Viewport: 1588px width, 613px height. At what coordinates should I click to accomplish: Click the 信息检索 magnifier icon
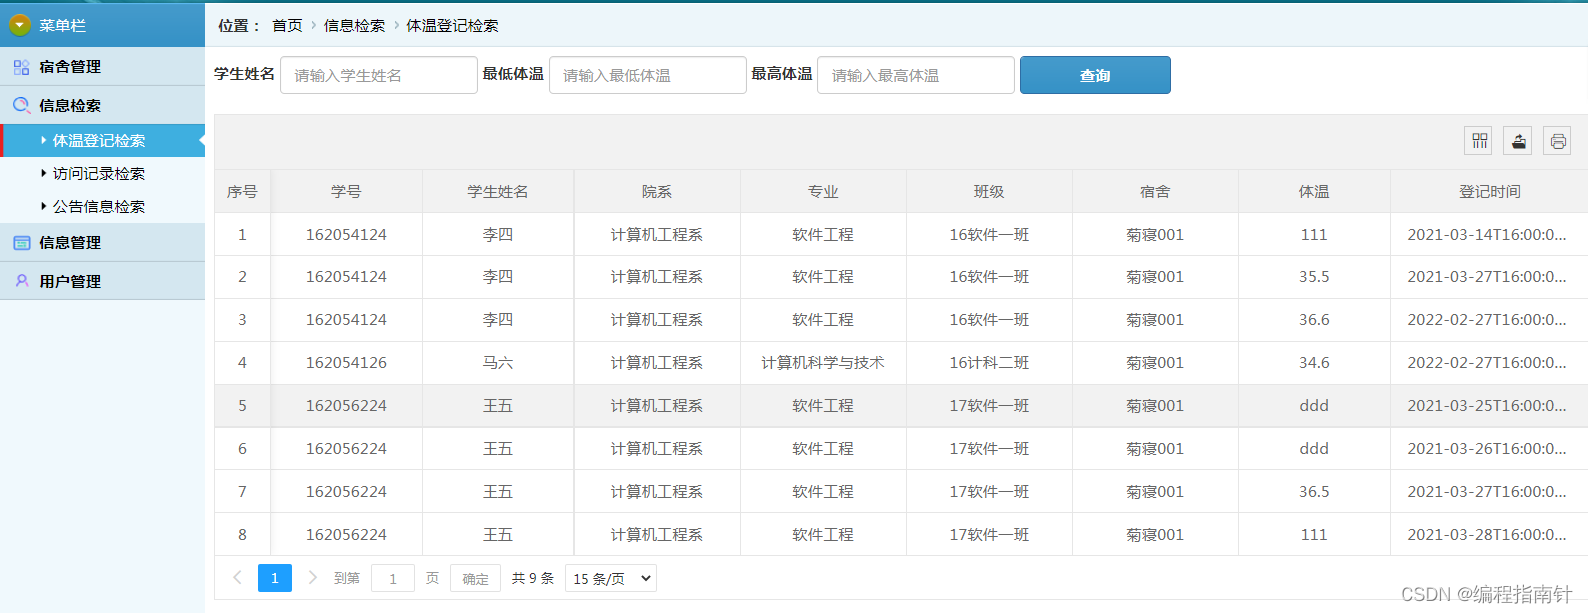coord(21,105)
